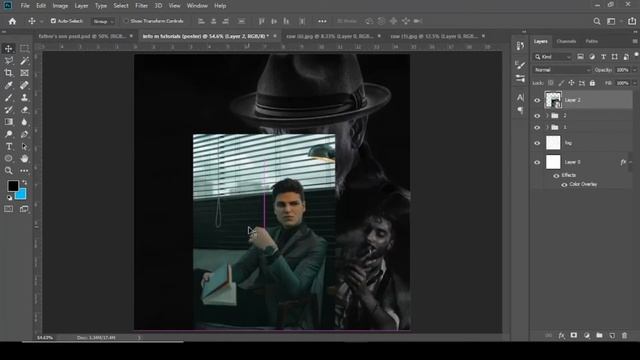Hide Layer 2 with its eye icon
640x360 pixels.
tap(537, 100)
